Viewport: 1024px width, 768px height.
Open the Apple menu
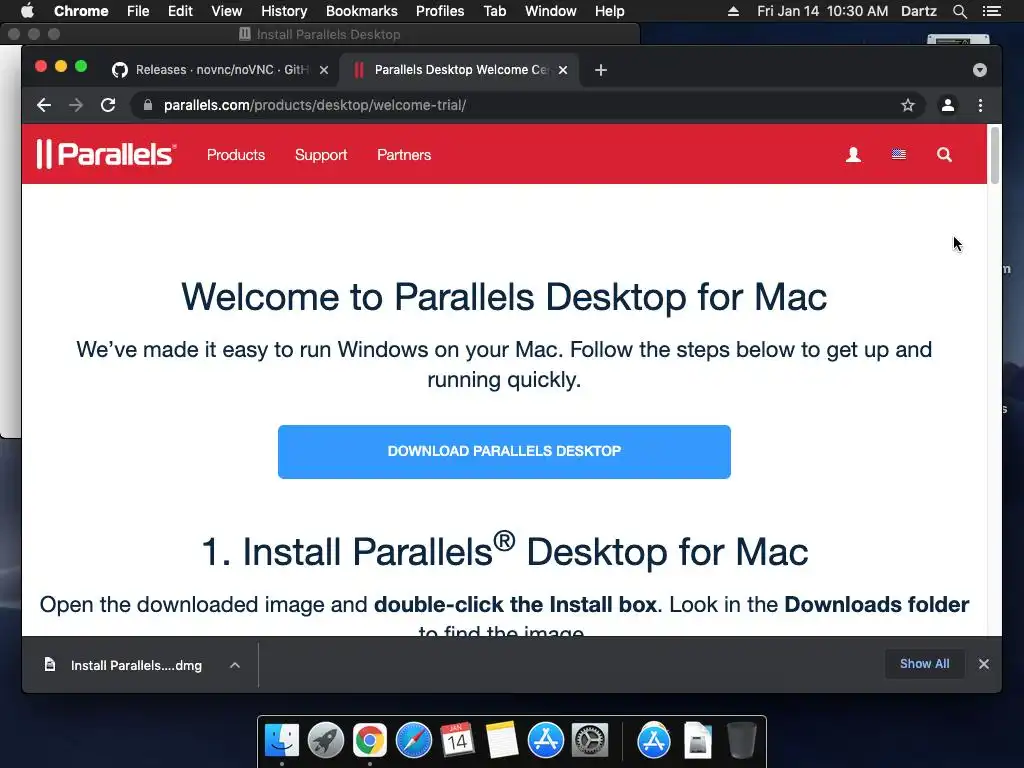pos(27,11)
